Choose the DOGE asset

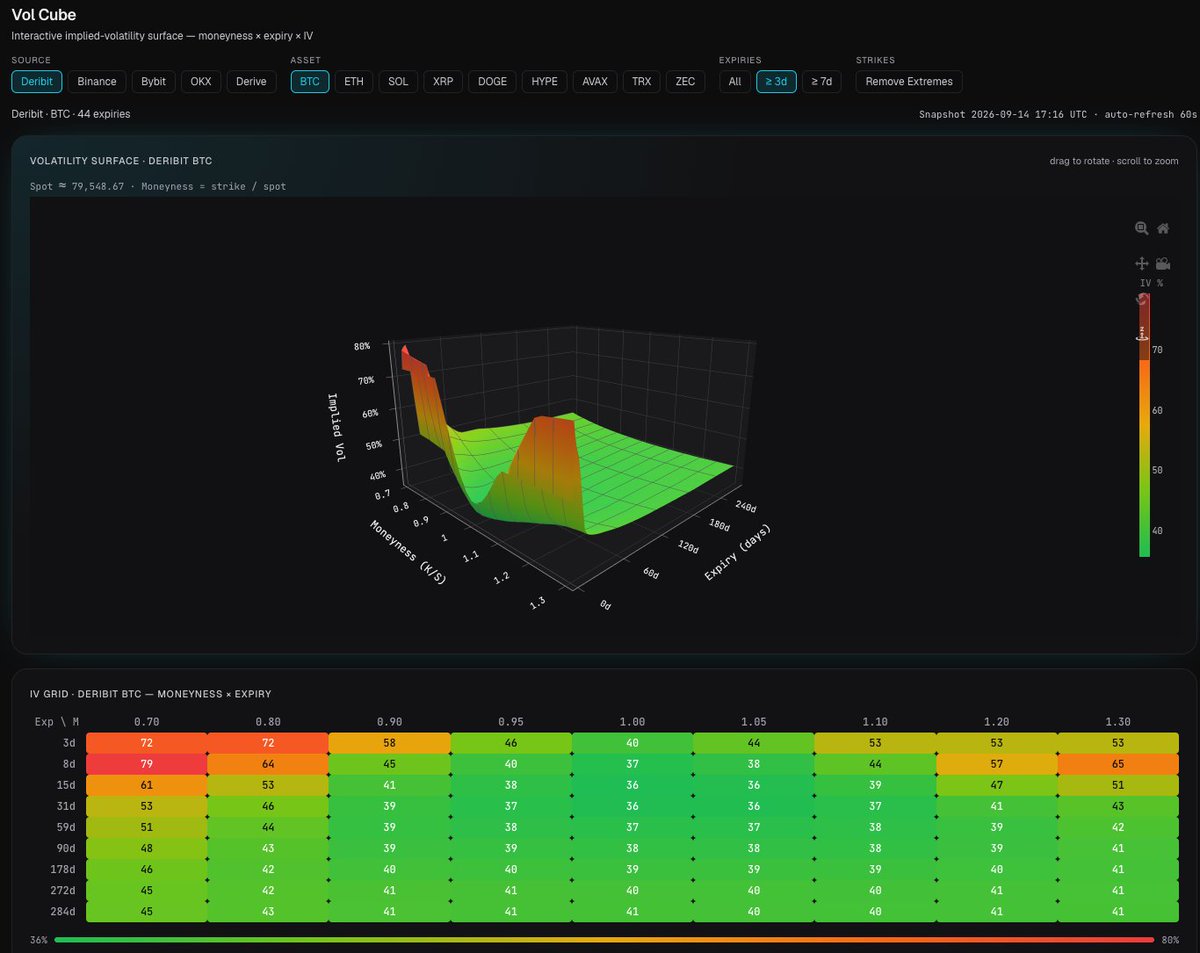(493, 81)
